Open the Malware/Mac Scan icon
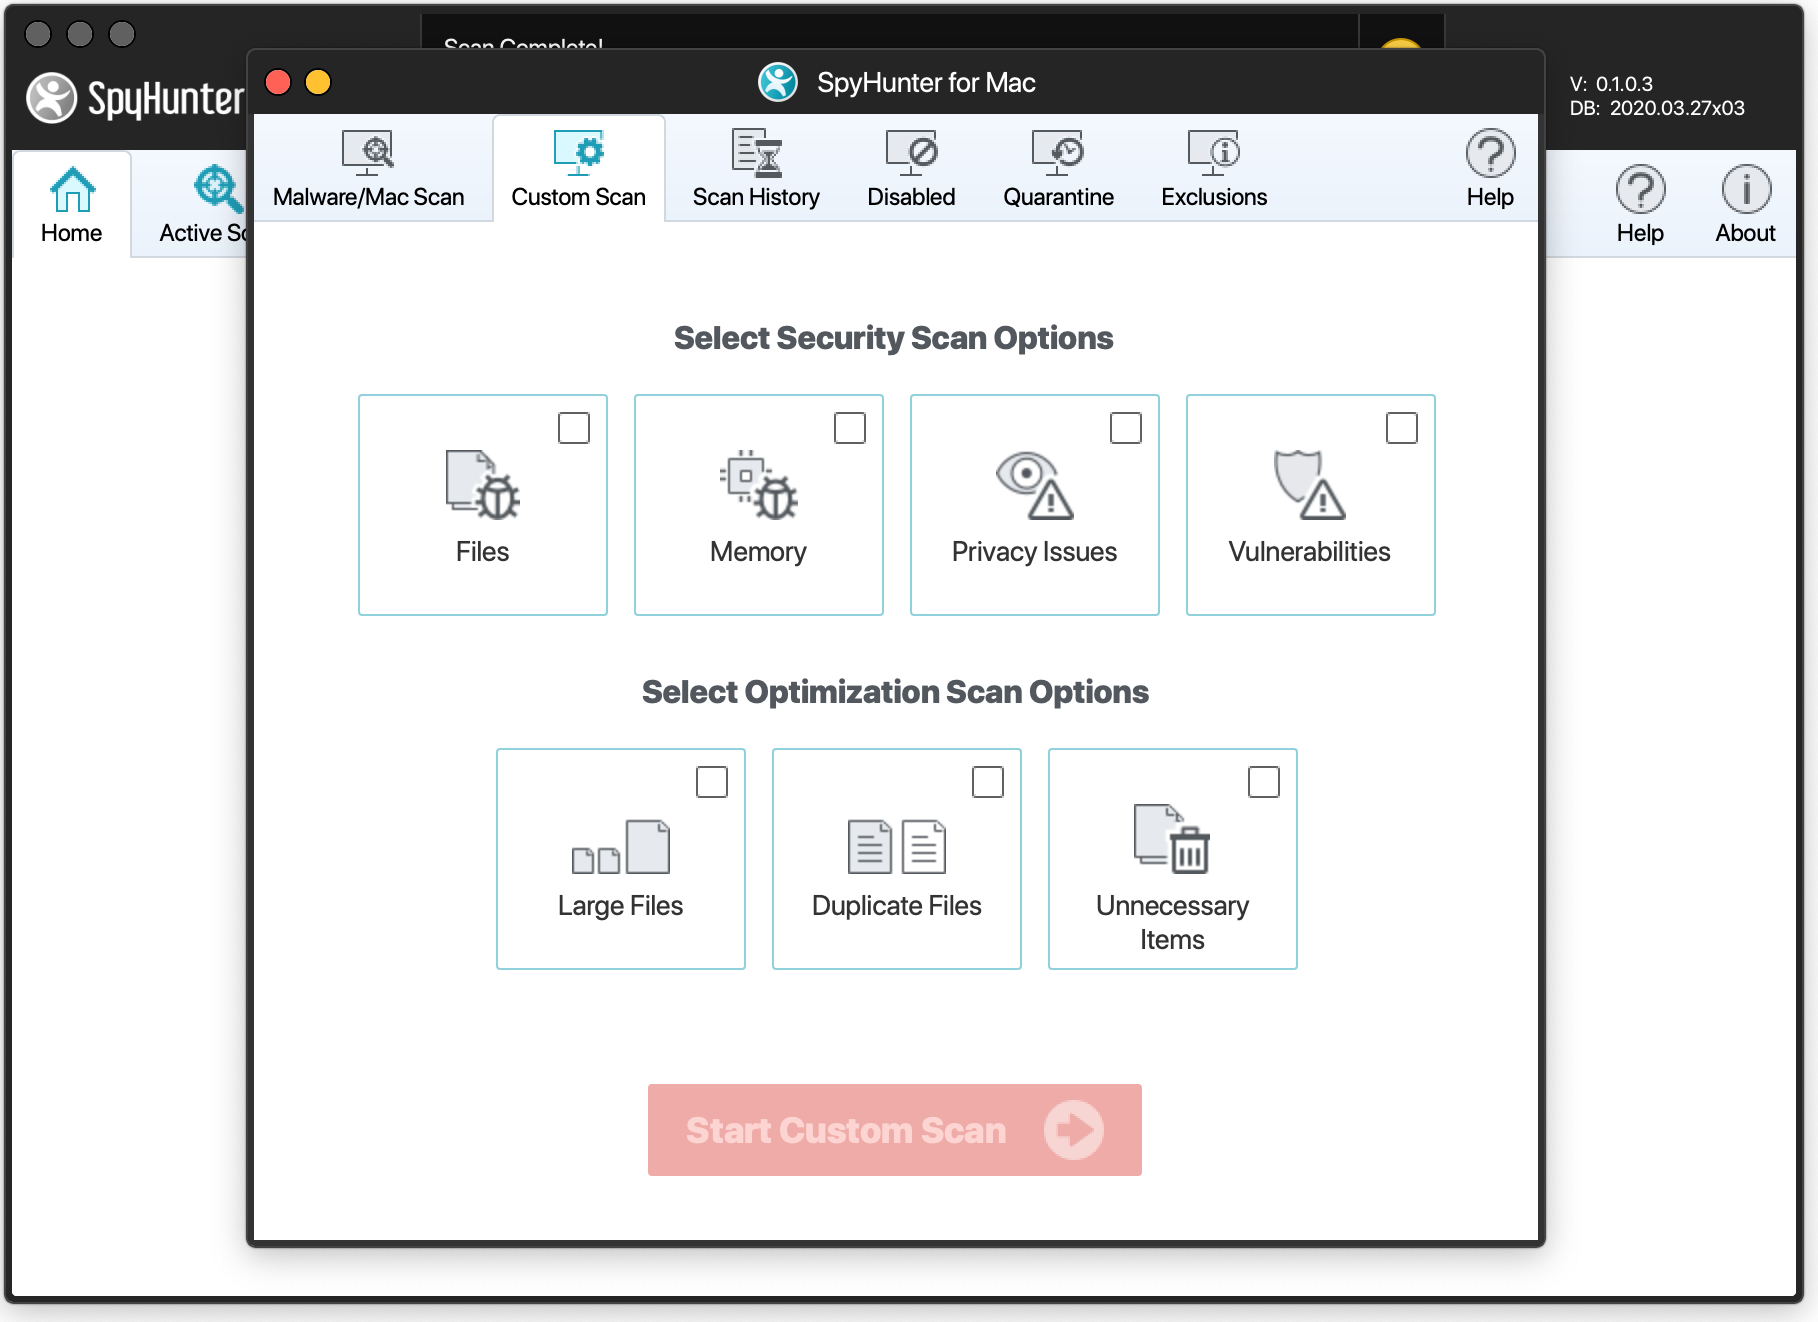This screenshot has width=1818, height=1322. (x=368, y=152)
